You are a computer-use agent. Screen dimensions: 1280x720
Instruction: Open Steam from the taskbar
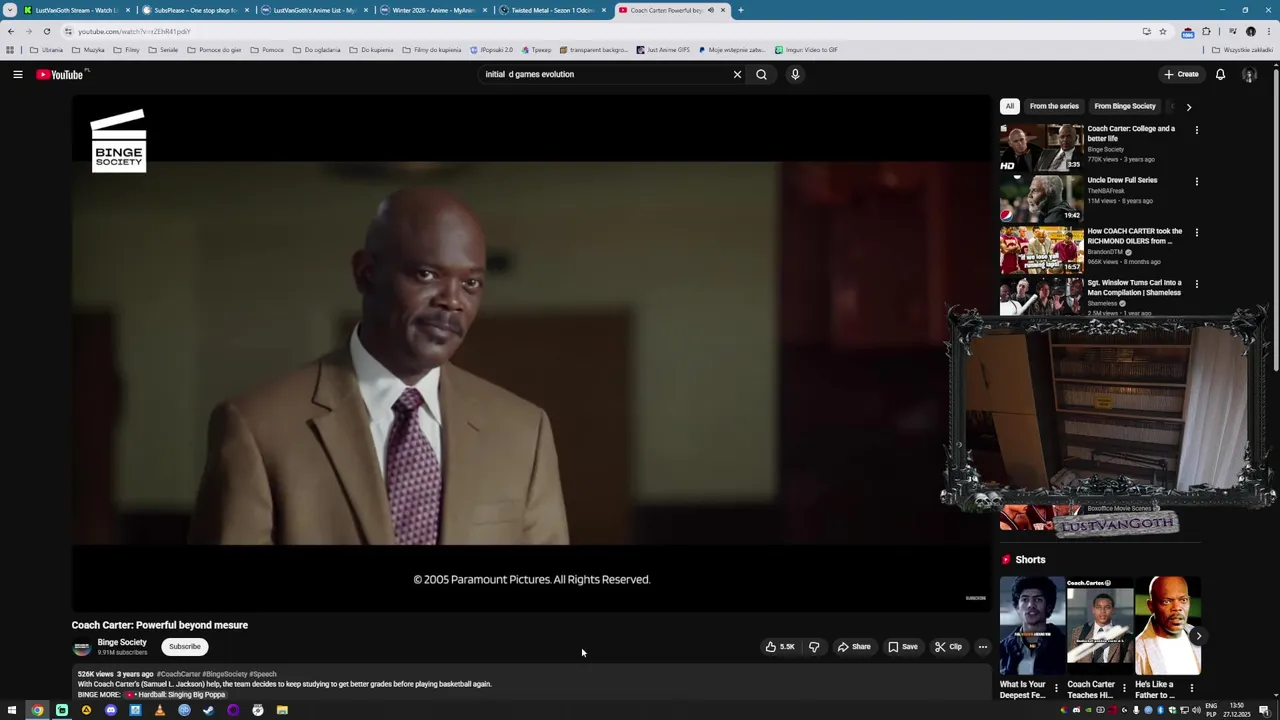[208, 710]
